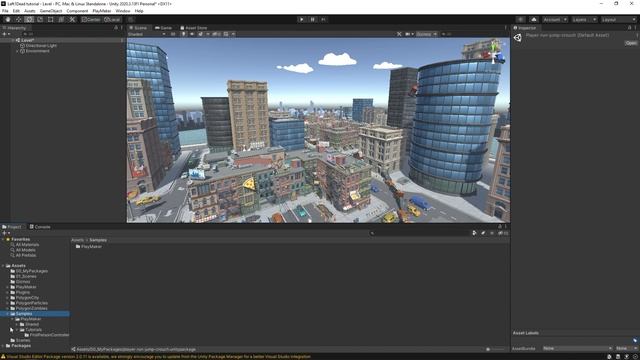Open the Window menu
The height and width of the screenshot is (360, 640).
click(123, 11)
